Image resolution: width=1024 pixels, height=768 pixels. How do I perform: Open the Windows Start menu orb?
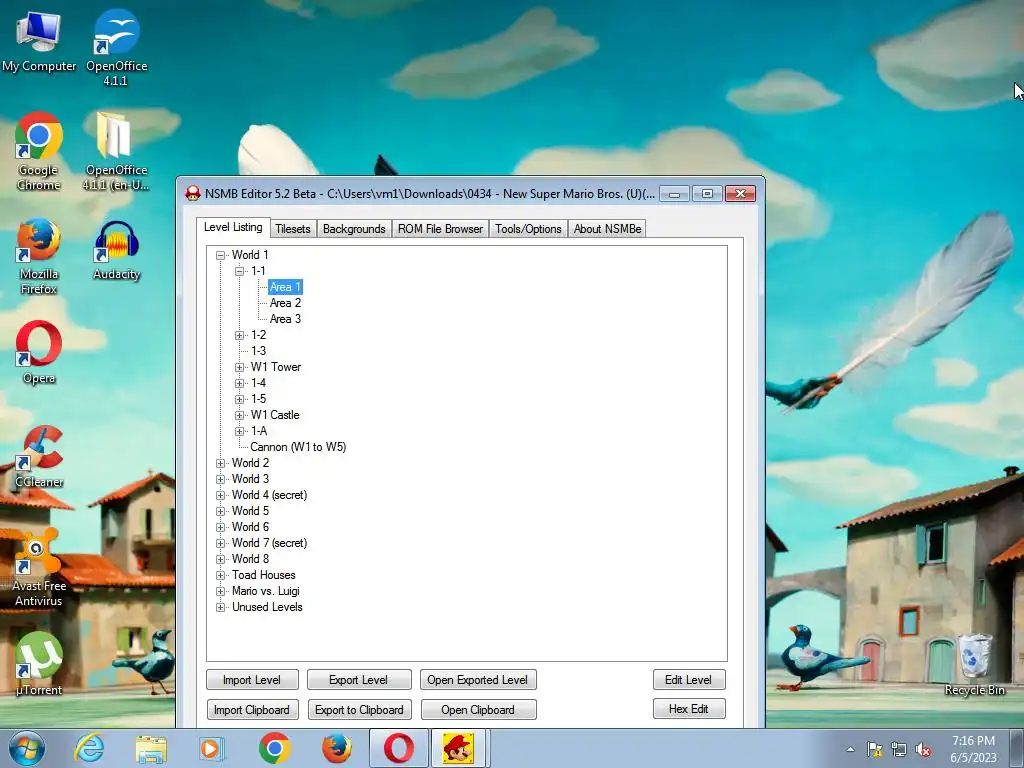[27, 748]
